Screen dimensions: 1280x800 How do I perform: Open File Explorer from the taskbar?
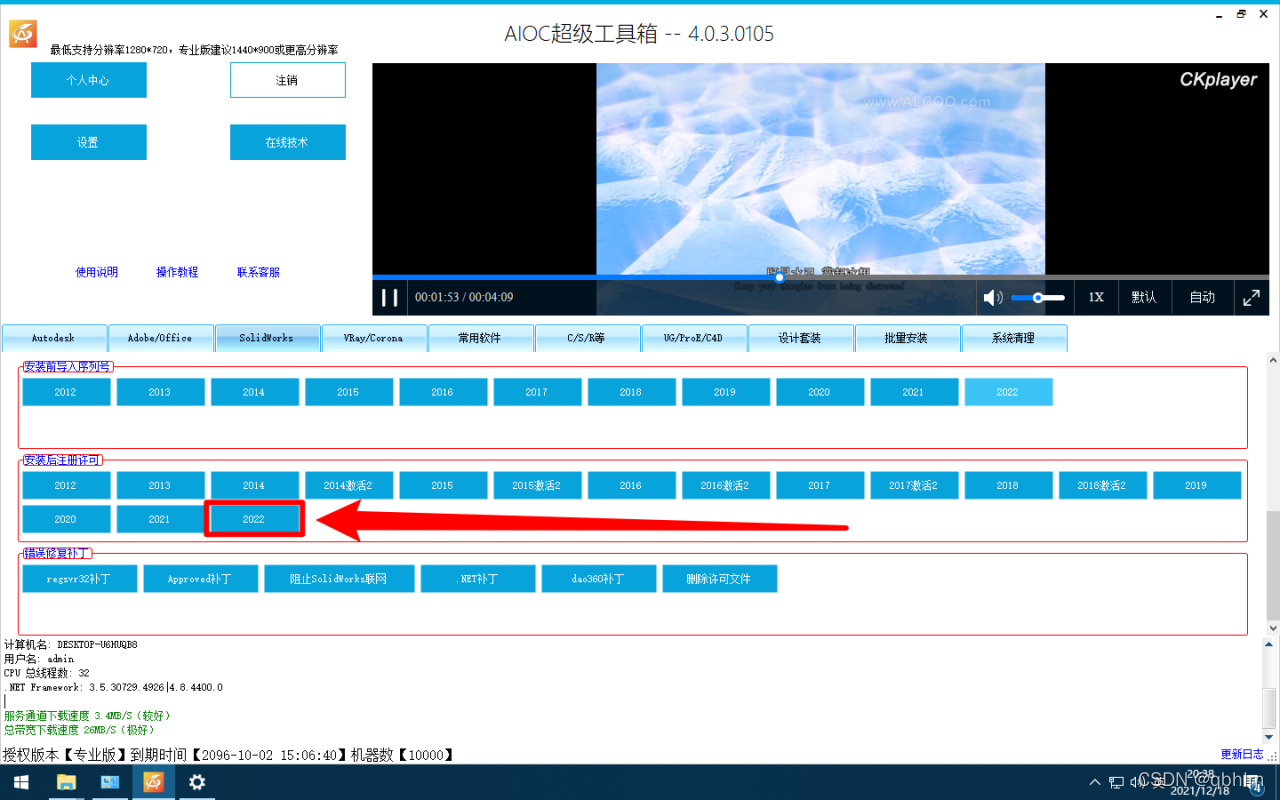(x=66, y=782)
